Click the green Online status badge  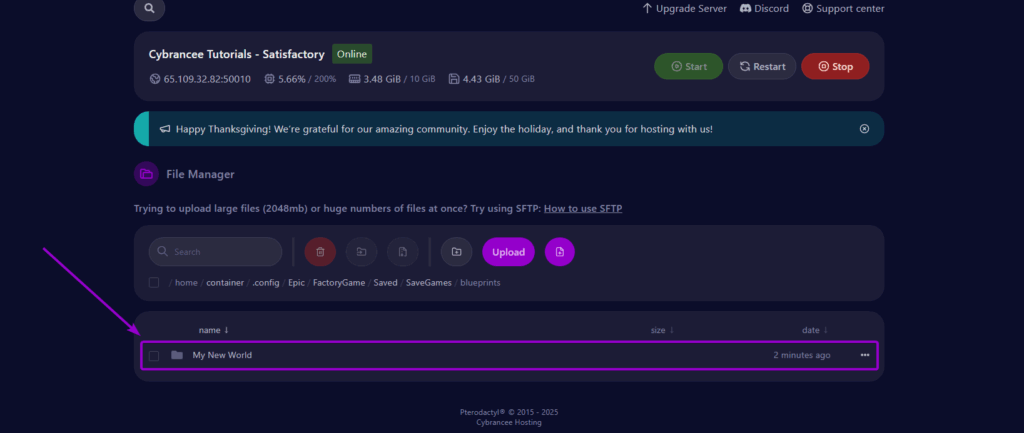(x=352, y=54)
